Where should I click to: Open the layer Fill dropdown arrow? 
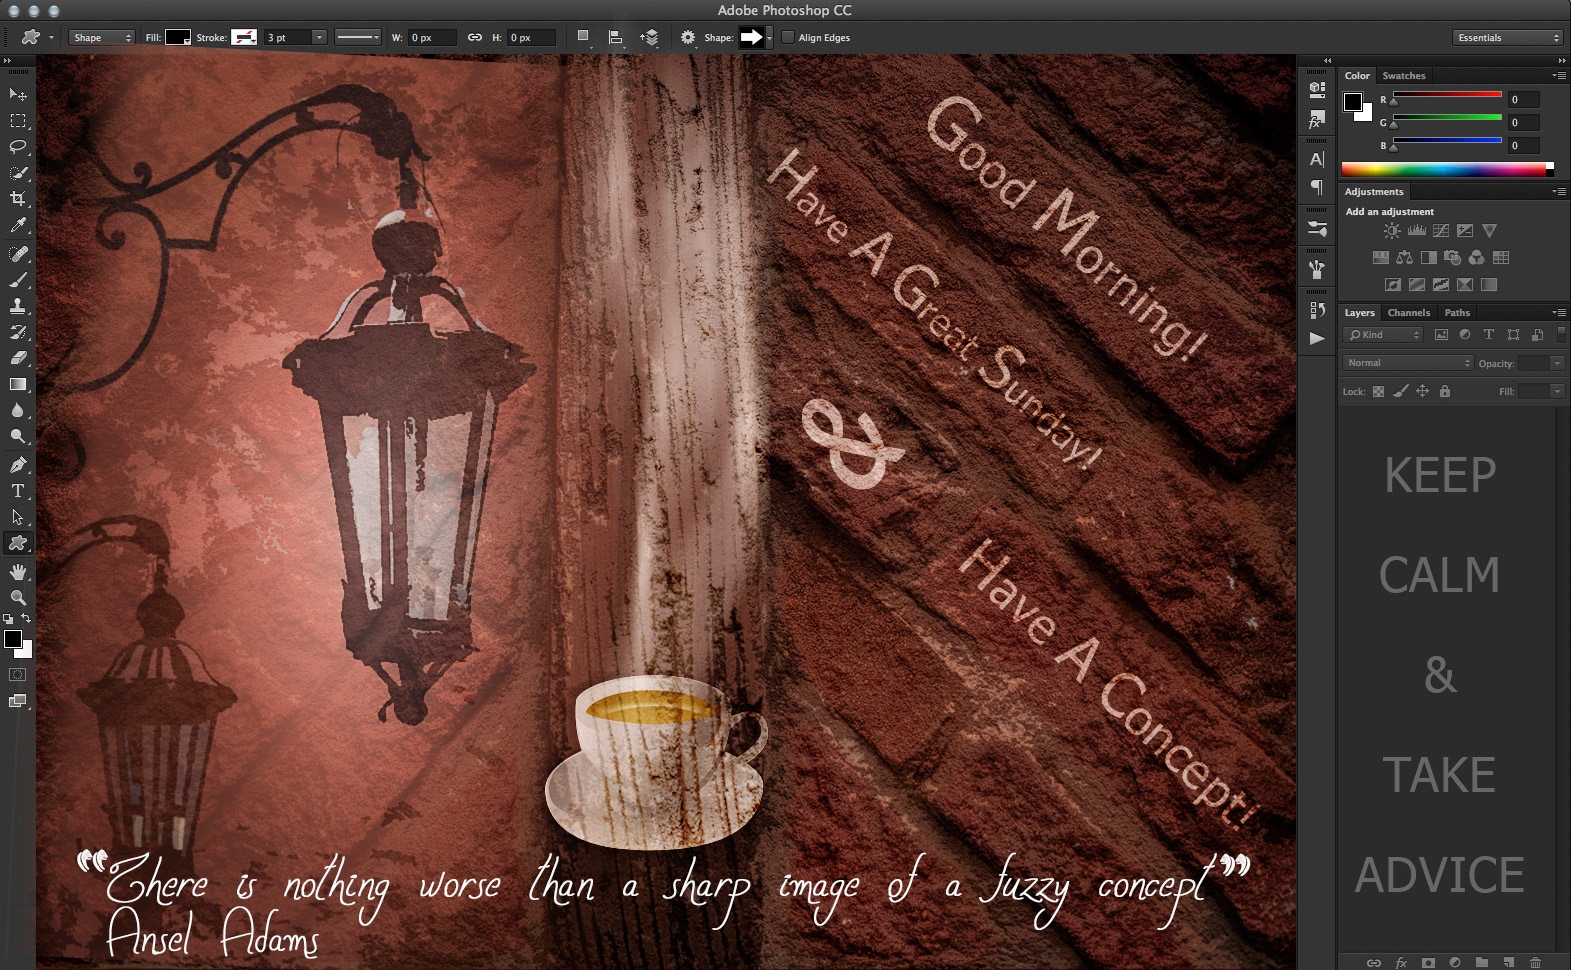coord(1557,391)
